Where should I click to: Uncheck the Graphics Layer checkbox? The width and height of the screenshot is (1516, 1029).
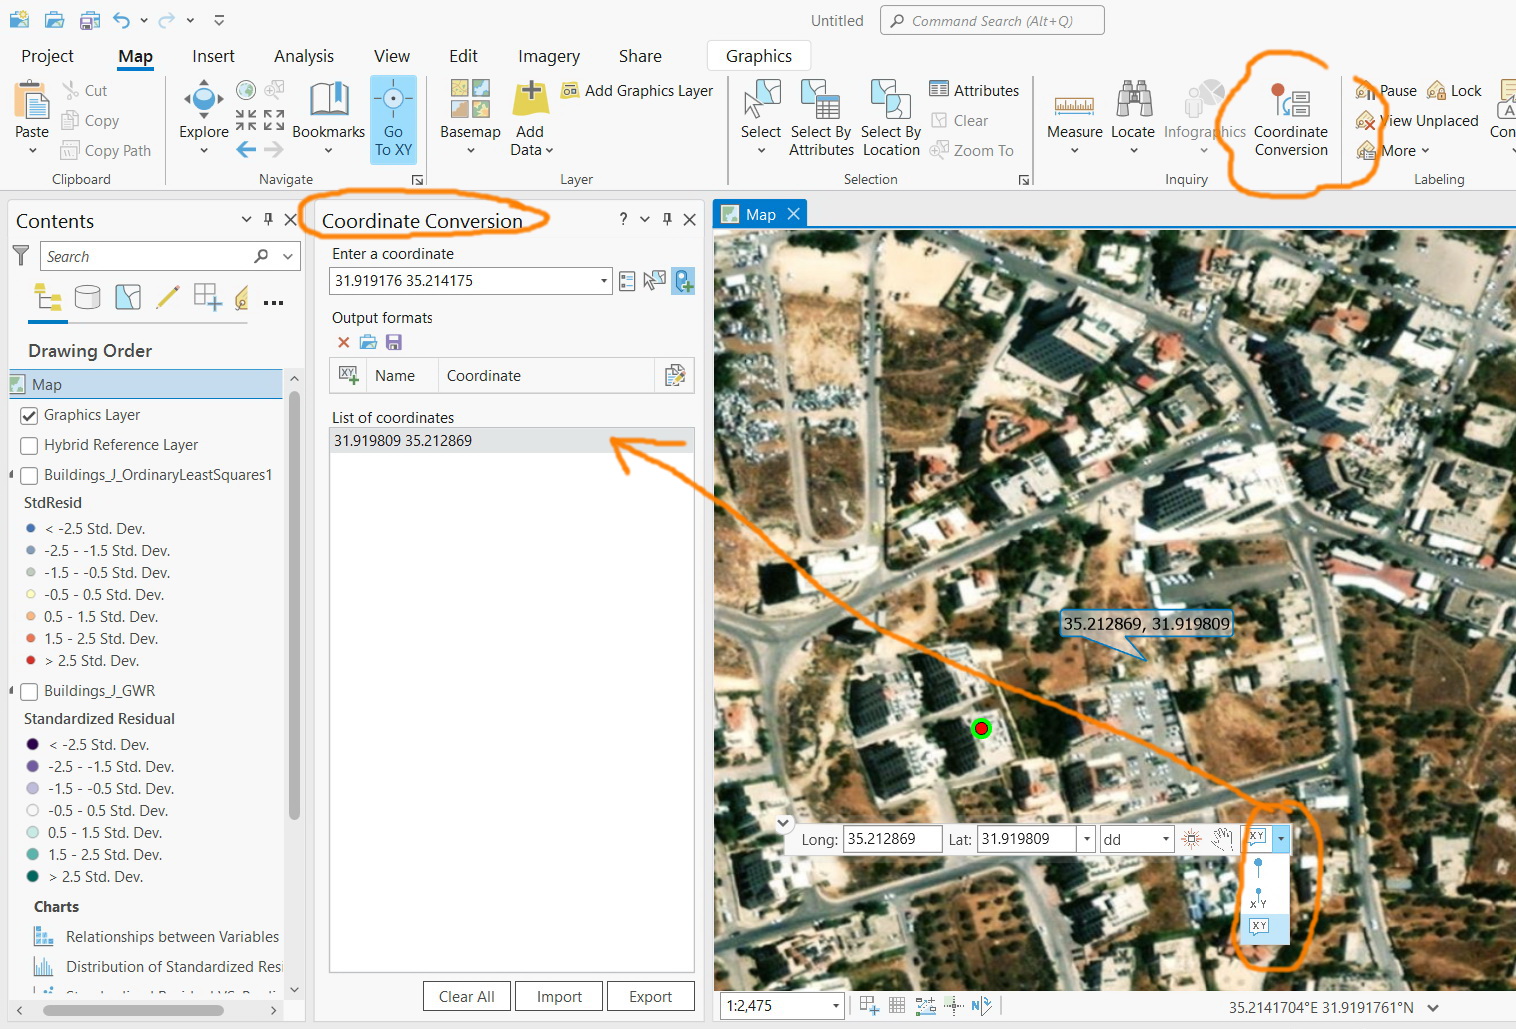(29, 415)
